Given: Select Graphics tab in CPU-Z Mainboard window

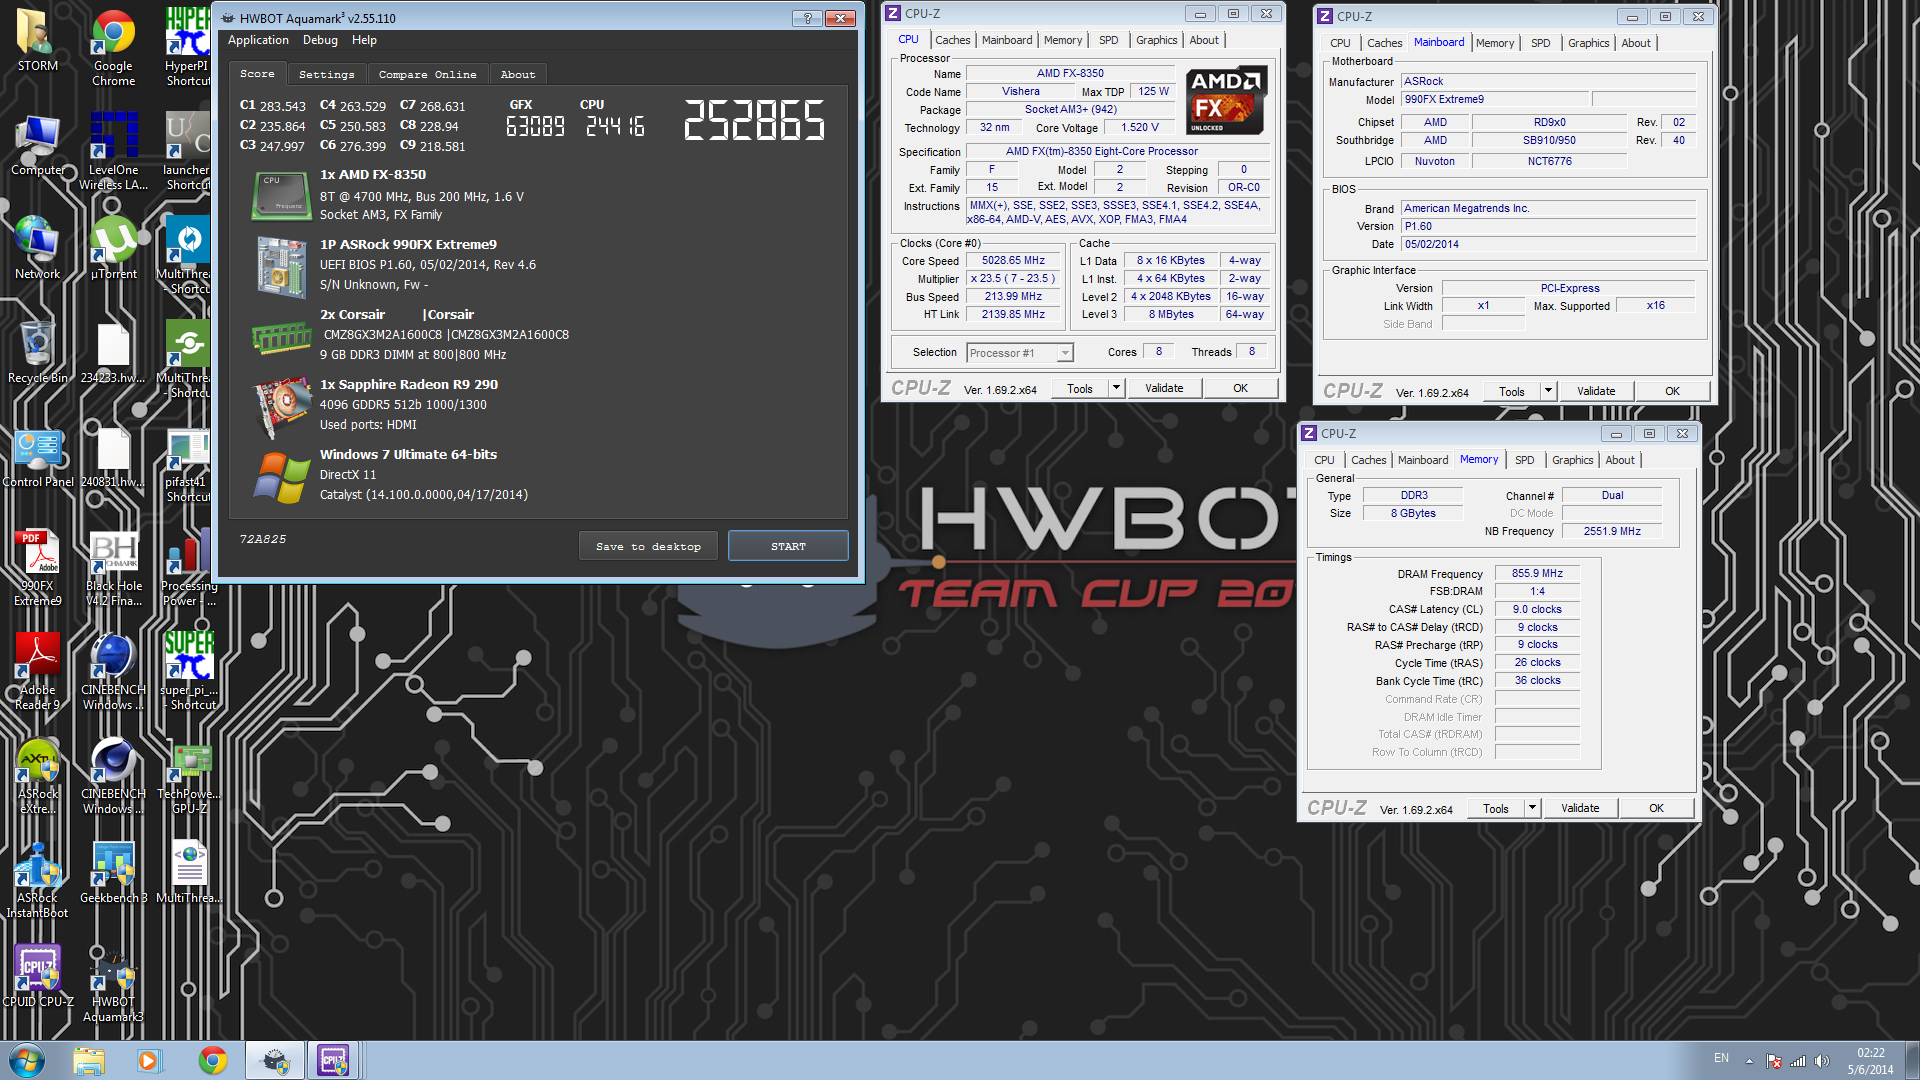Looking at the screenshot, I should [x=1588, y=43].
